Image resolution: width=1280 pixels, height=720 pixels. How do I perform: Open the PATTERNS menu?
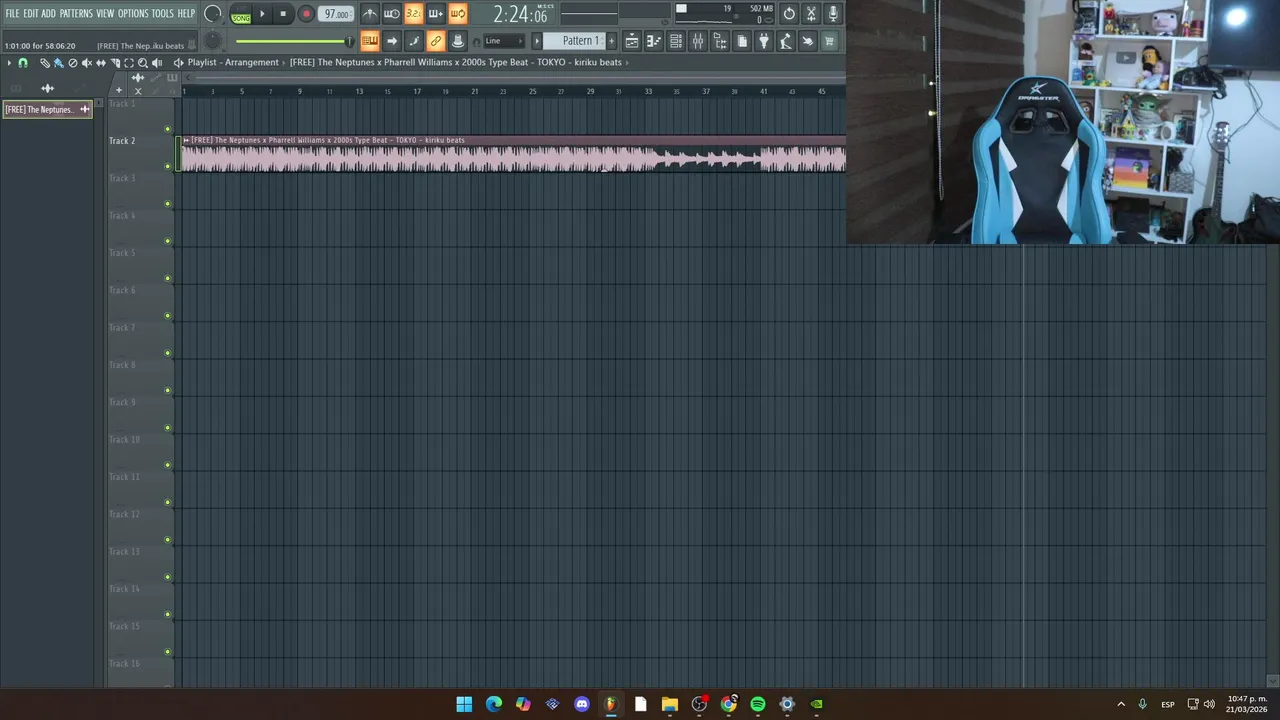coord(76,14)
